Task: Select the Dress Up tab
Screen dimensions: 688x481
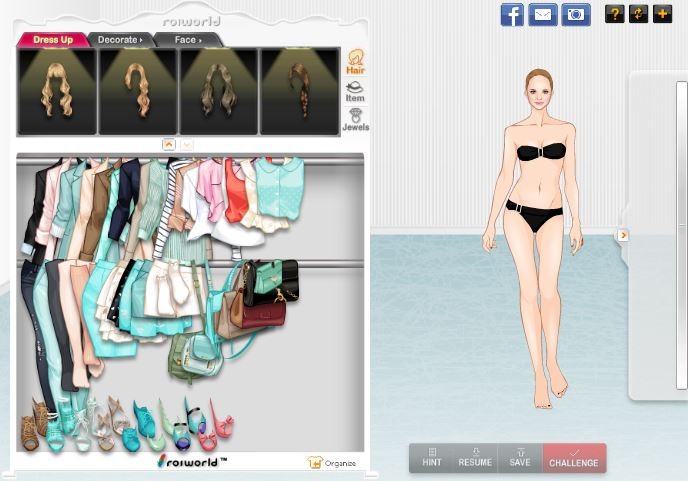Action: [x=53, y=40]
